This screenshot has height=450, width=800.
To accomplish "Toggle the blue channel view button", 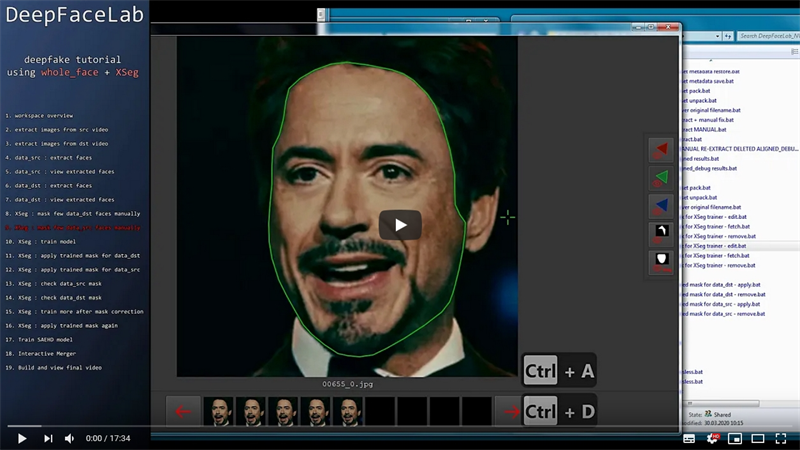I will (x=661, y=206).
